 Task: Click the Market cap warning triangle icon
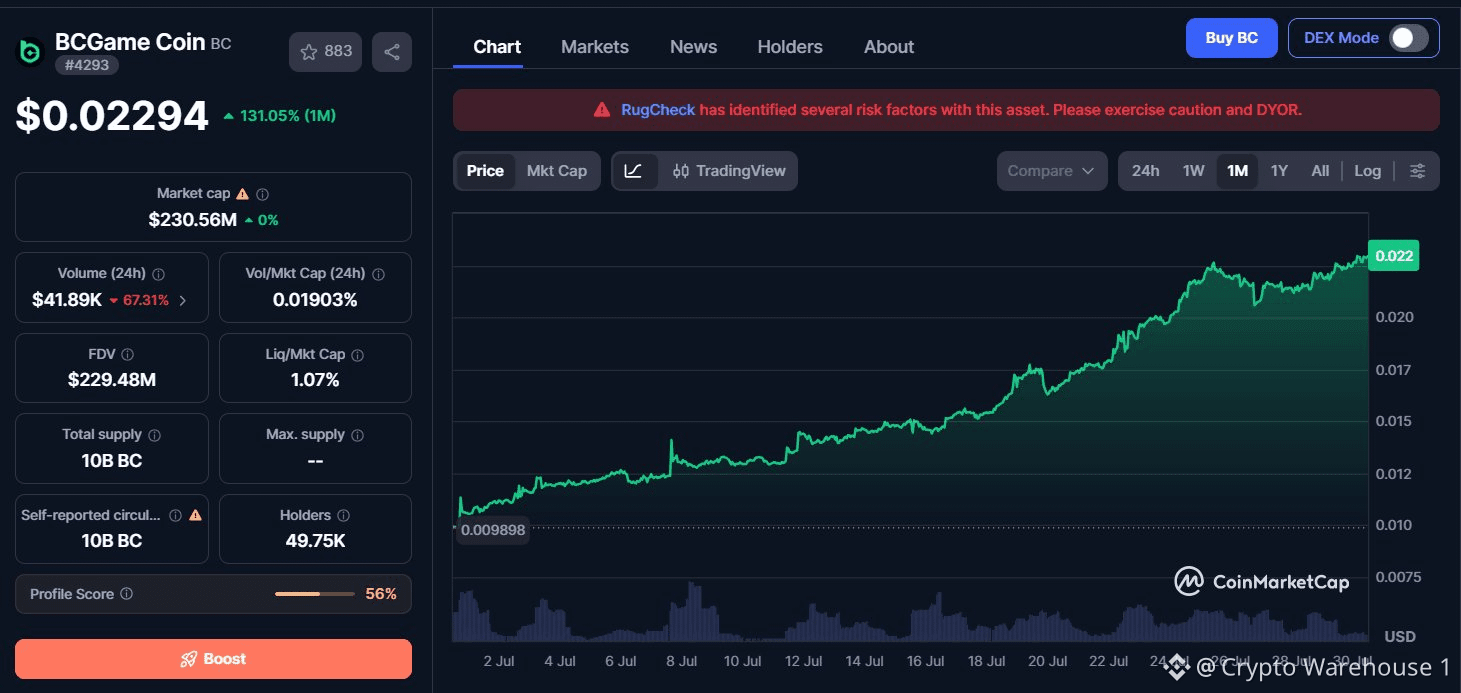[x=242, y=194]
